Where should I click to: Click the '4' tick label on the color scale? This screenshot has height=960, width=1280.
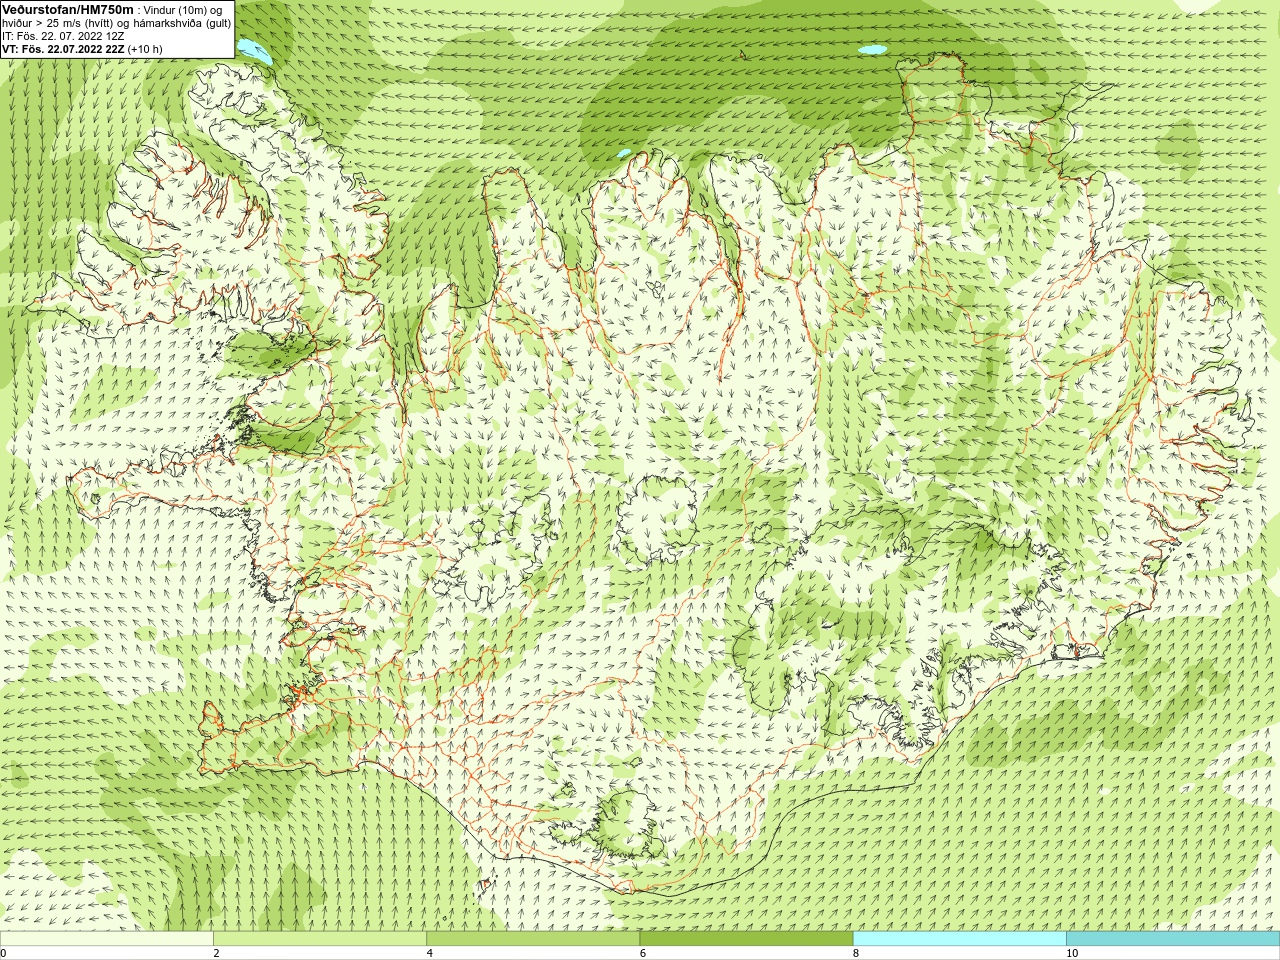click(430, 953)
